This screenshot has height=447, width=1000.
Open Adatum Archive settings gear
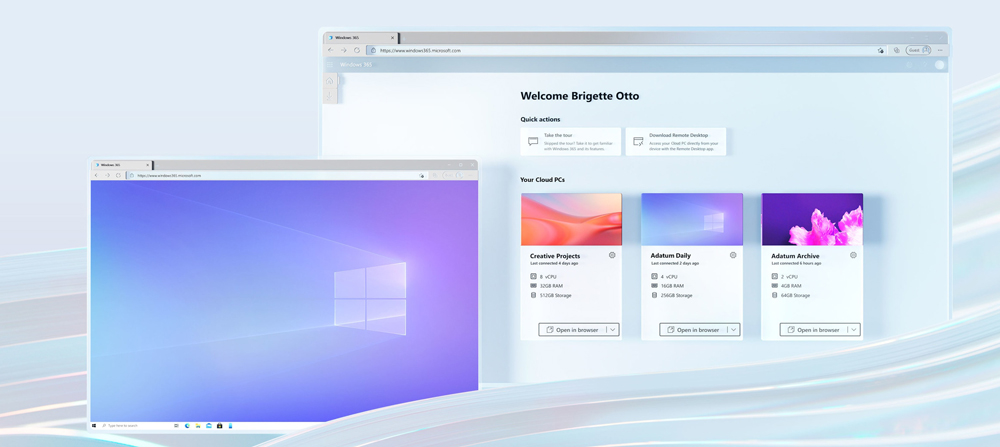[853, 255]
